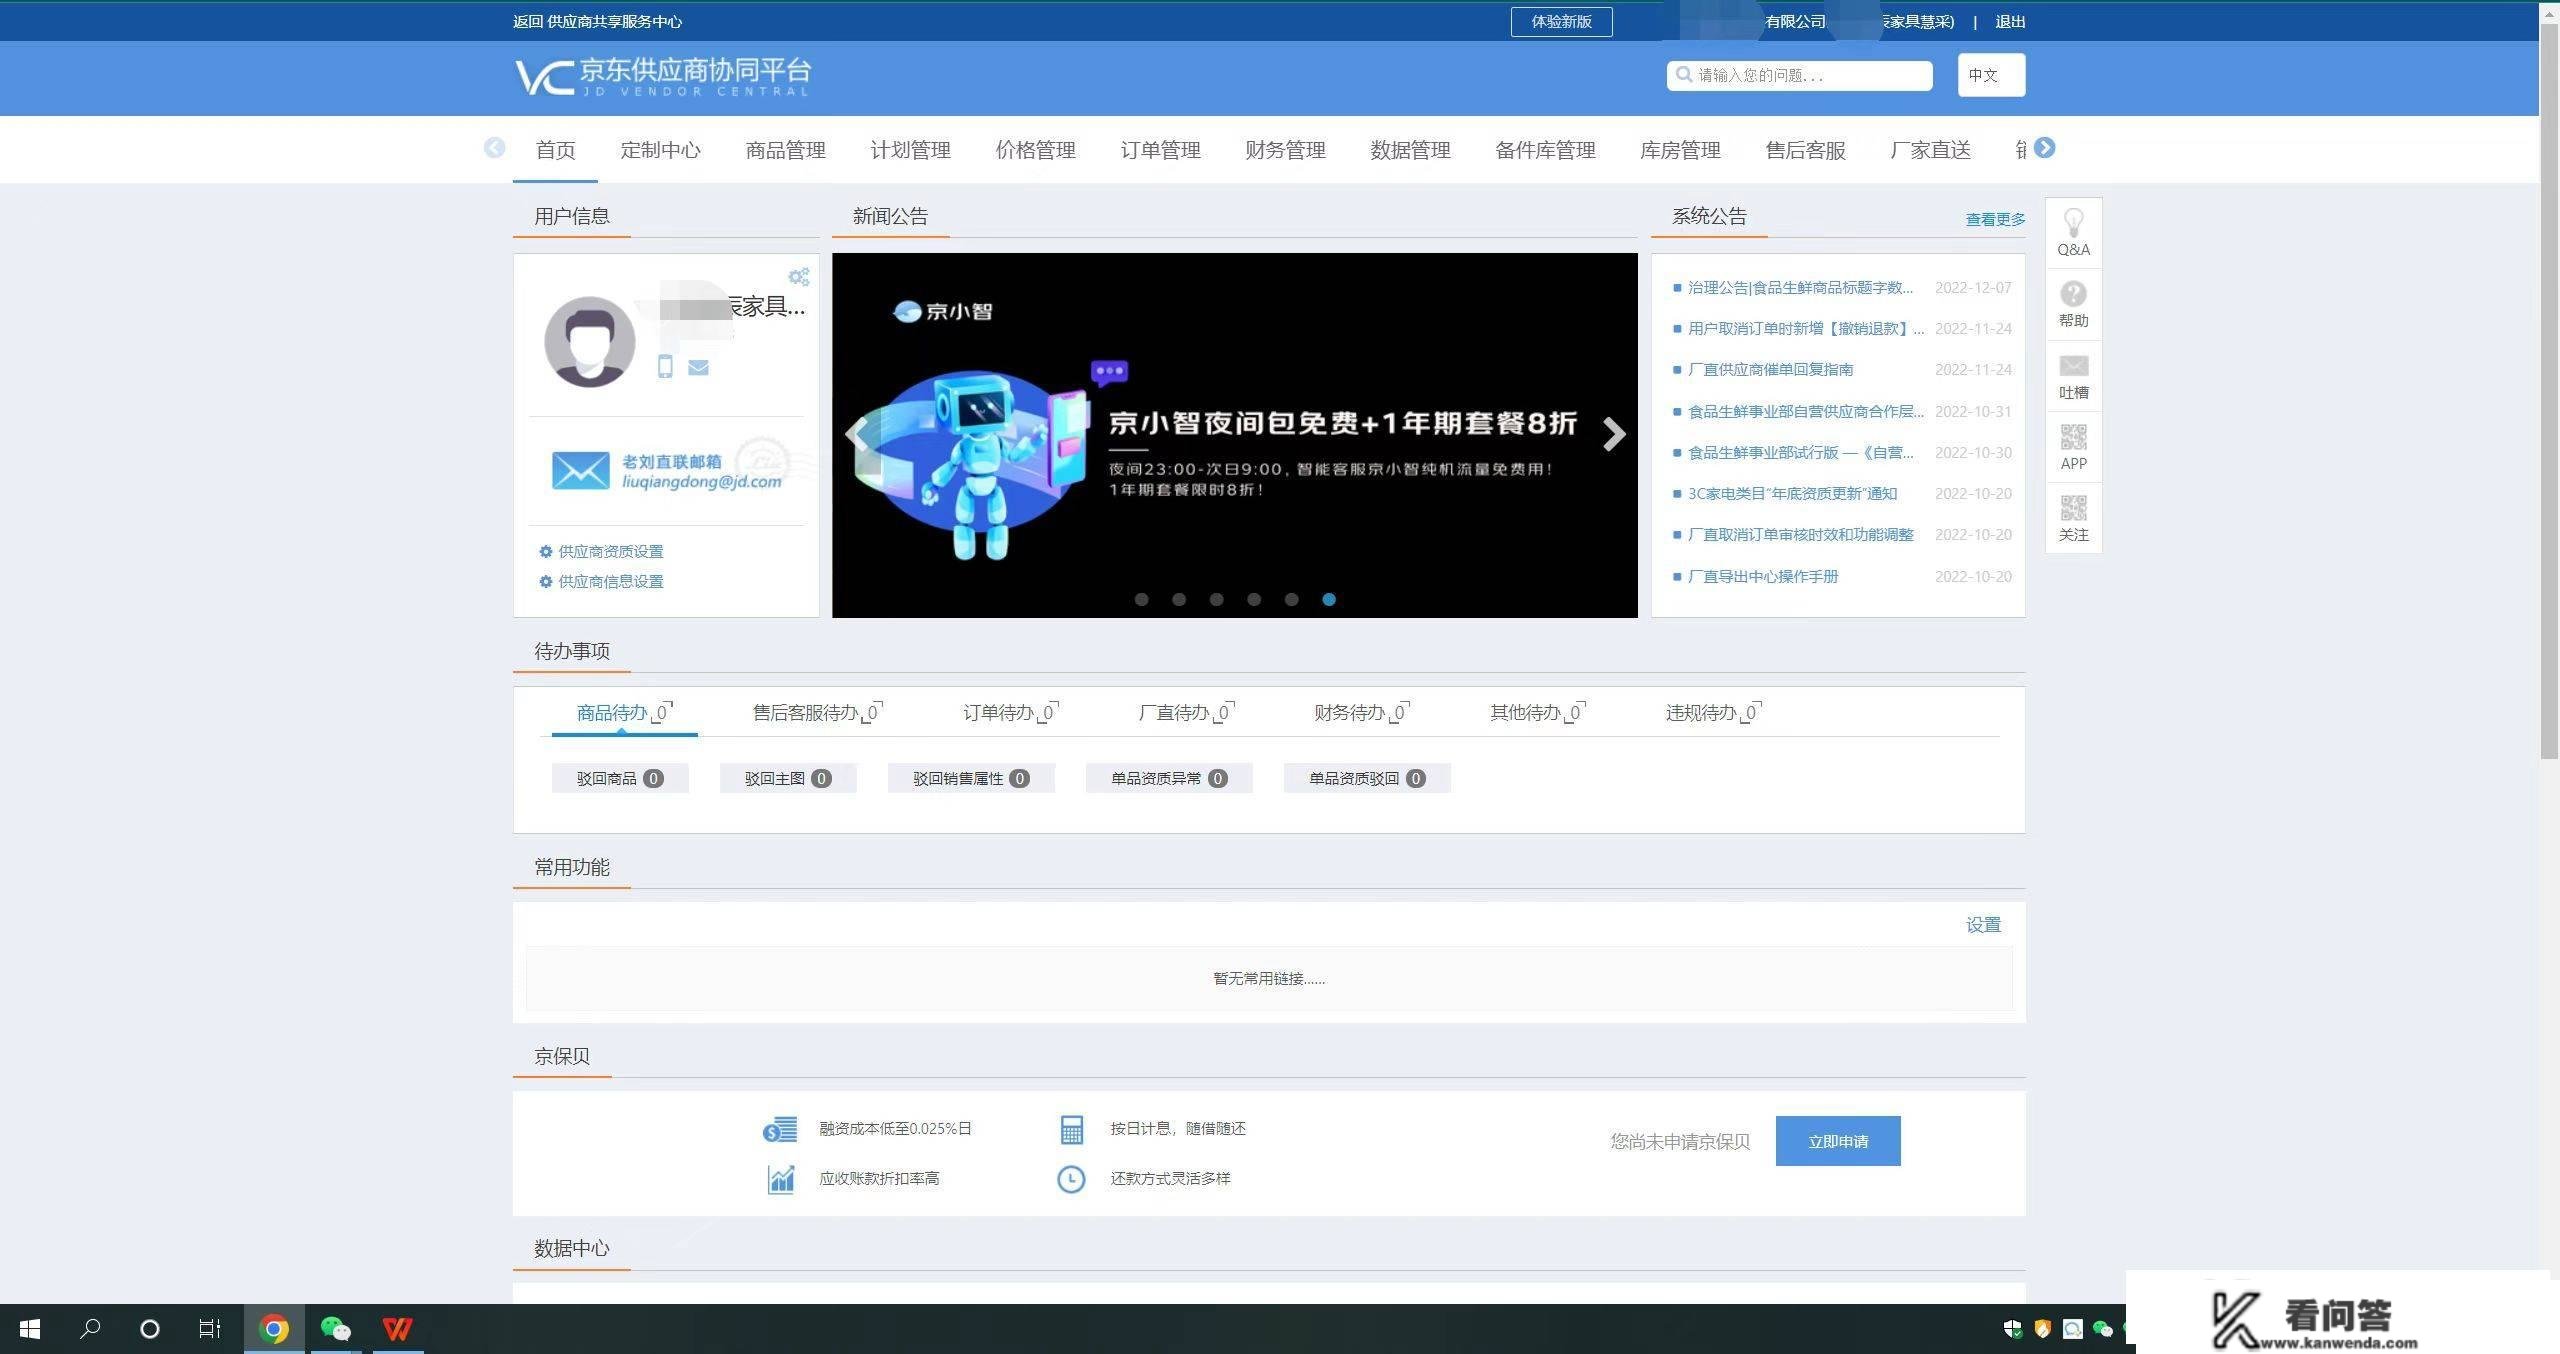This screenshot has height=1354, width=2560.
Task: Click 返回 供应商共享服务中心 link
Action: tap(597, 21)
